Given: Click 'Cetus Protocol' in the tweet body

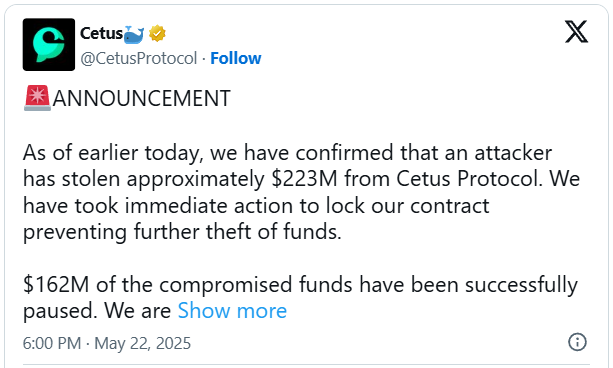Looking at the screenshot, I should click(x=469, y=179).
